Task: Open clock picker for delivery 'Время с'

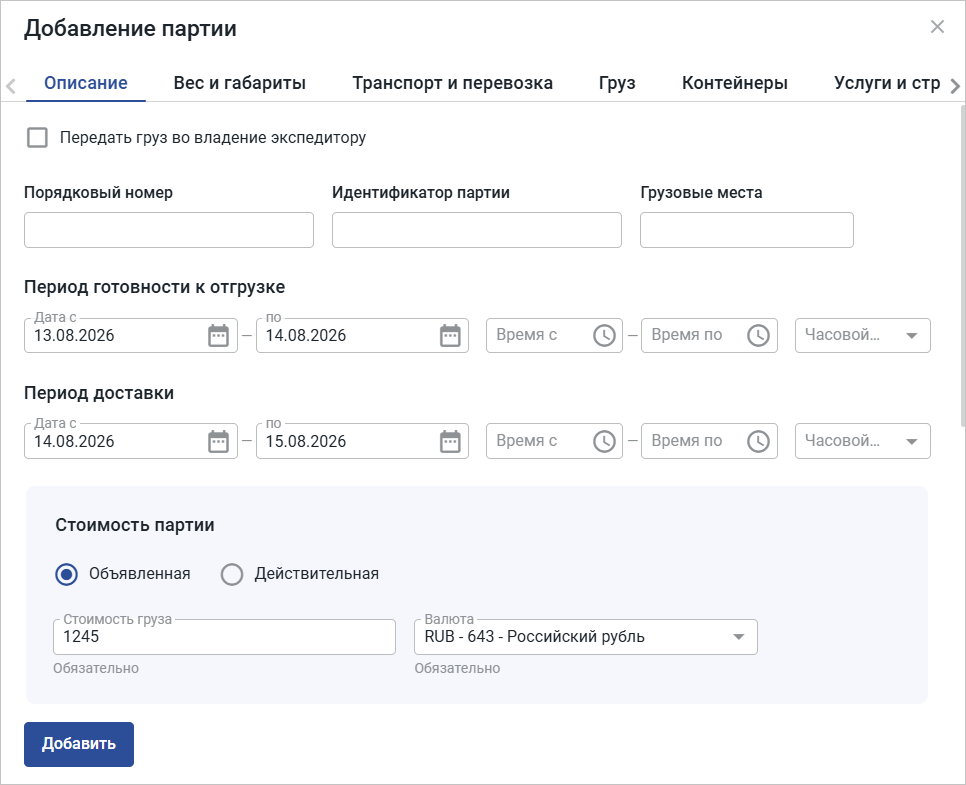Action: [604, 441]
